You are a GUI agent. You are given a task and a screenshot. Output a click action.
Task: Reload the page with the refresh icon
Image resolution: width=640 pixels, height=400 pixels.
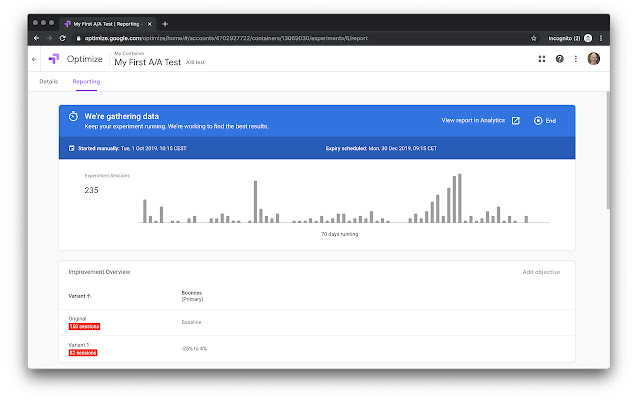[x=62, y=38]
